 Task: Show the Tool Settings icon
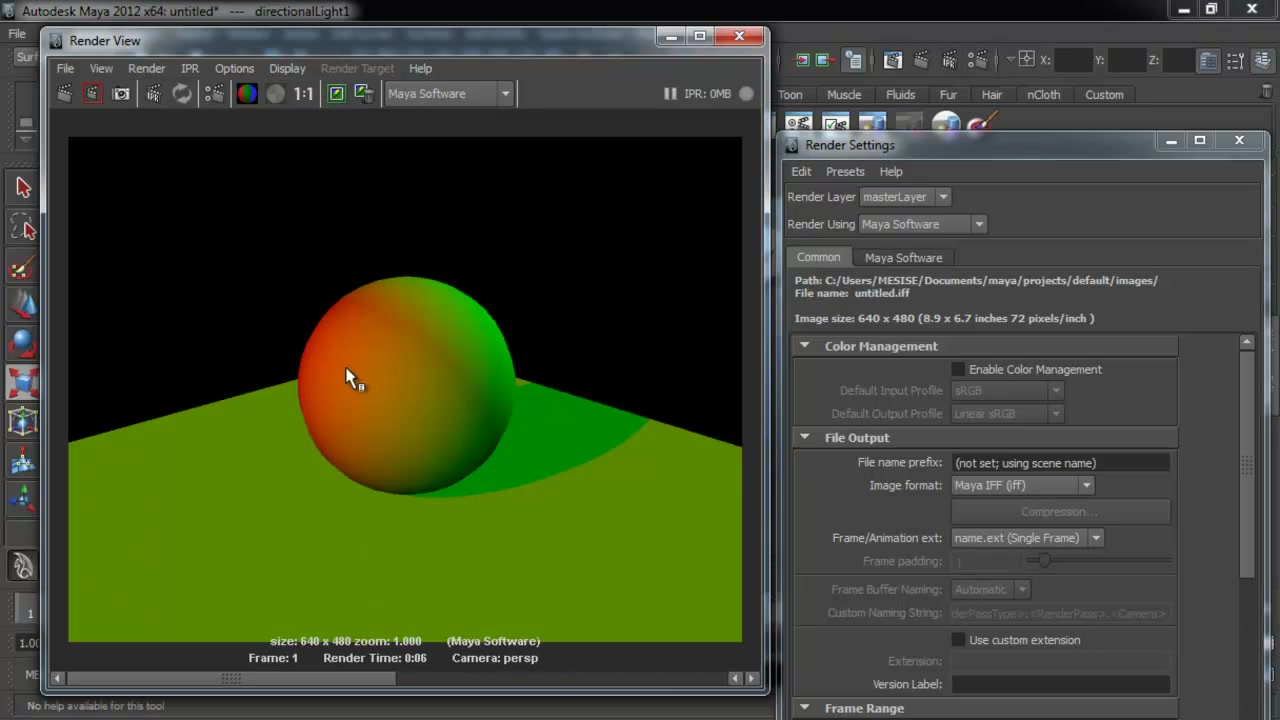(x=1235, y=61)
